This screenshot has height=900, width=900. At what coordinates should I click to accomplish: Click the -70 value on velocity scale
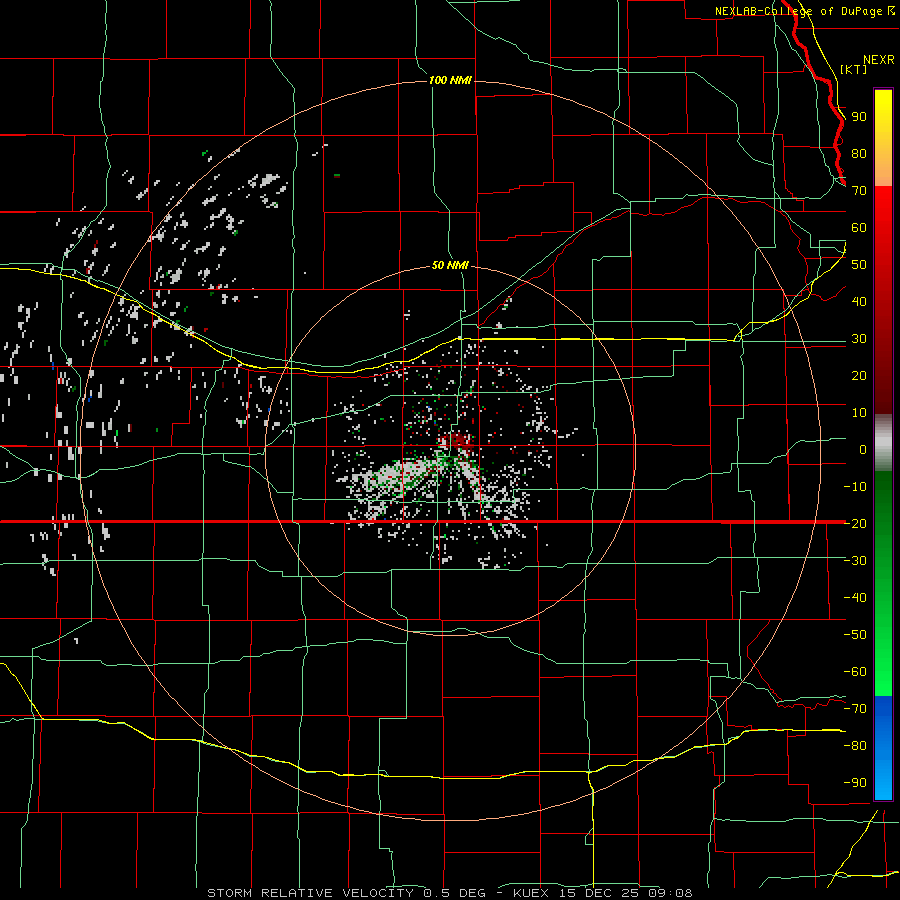tap(855, 709)
